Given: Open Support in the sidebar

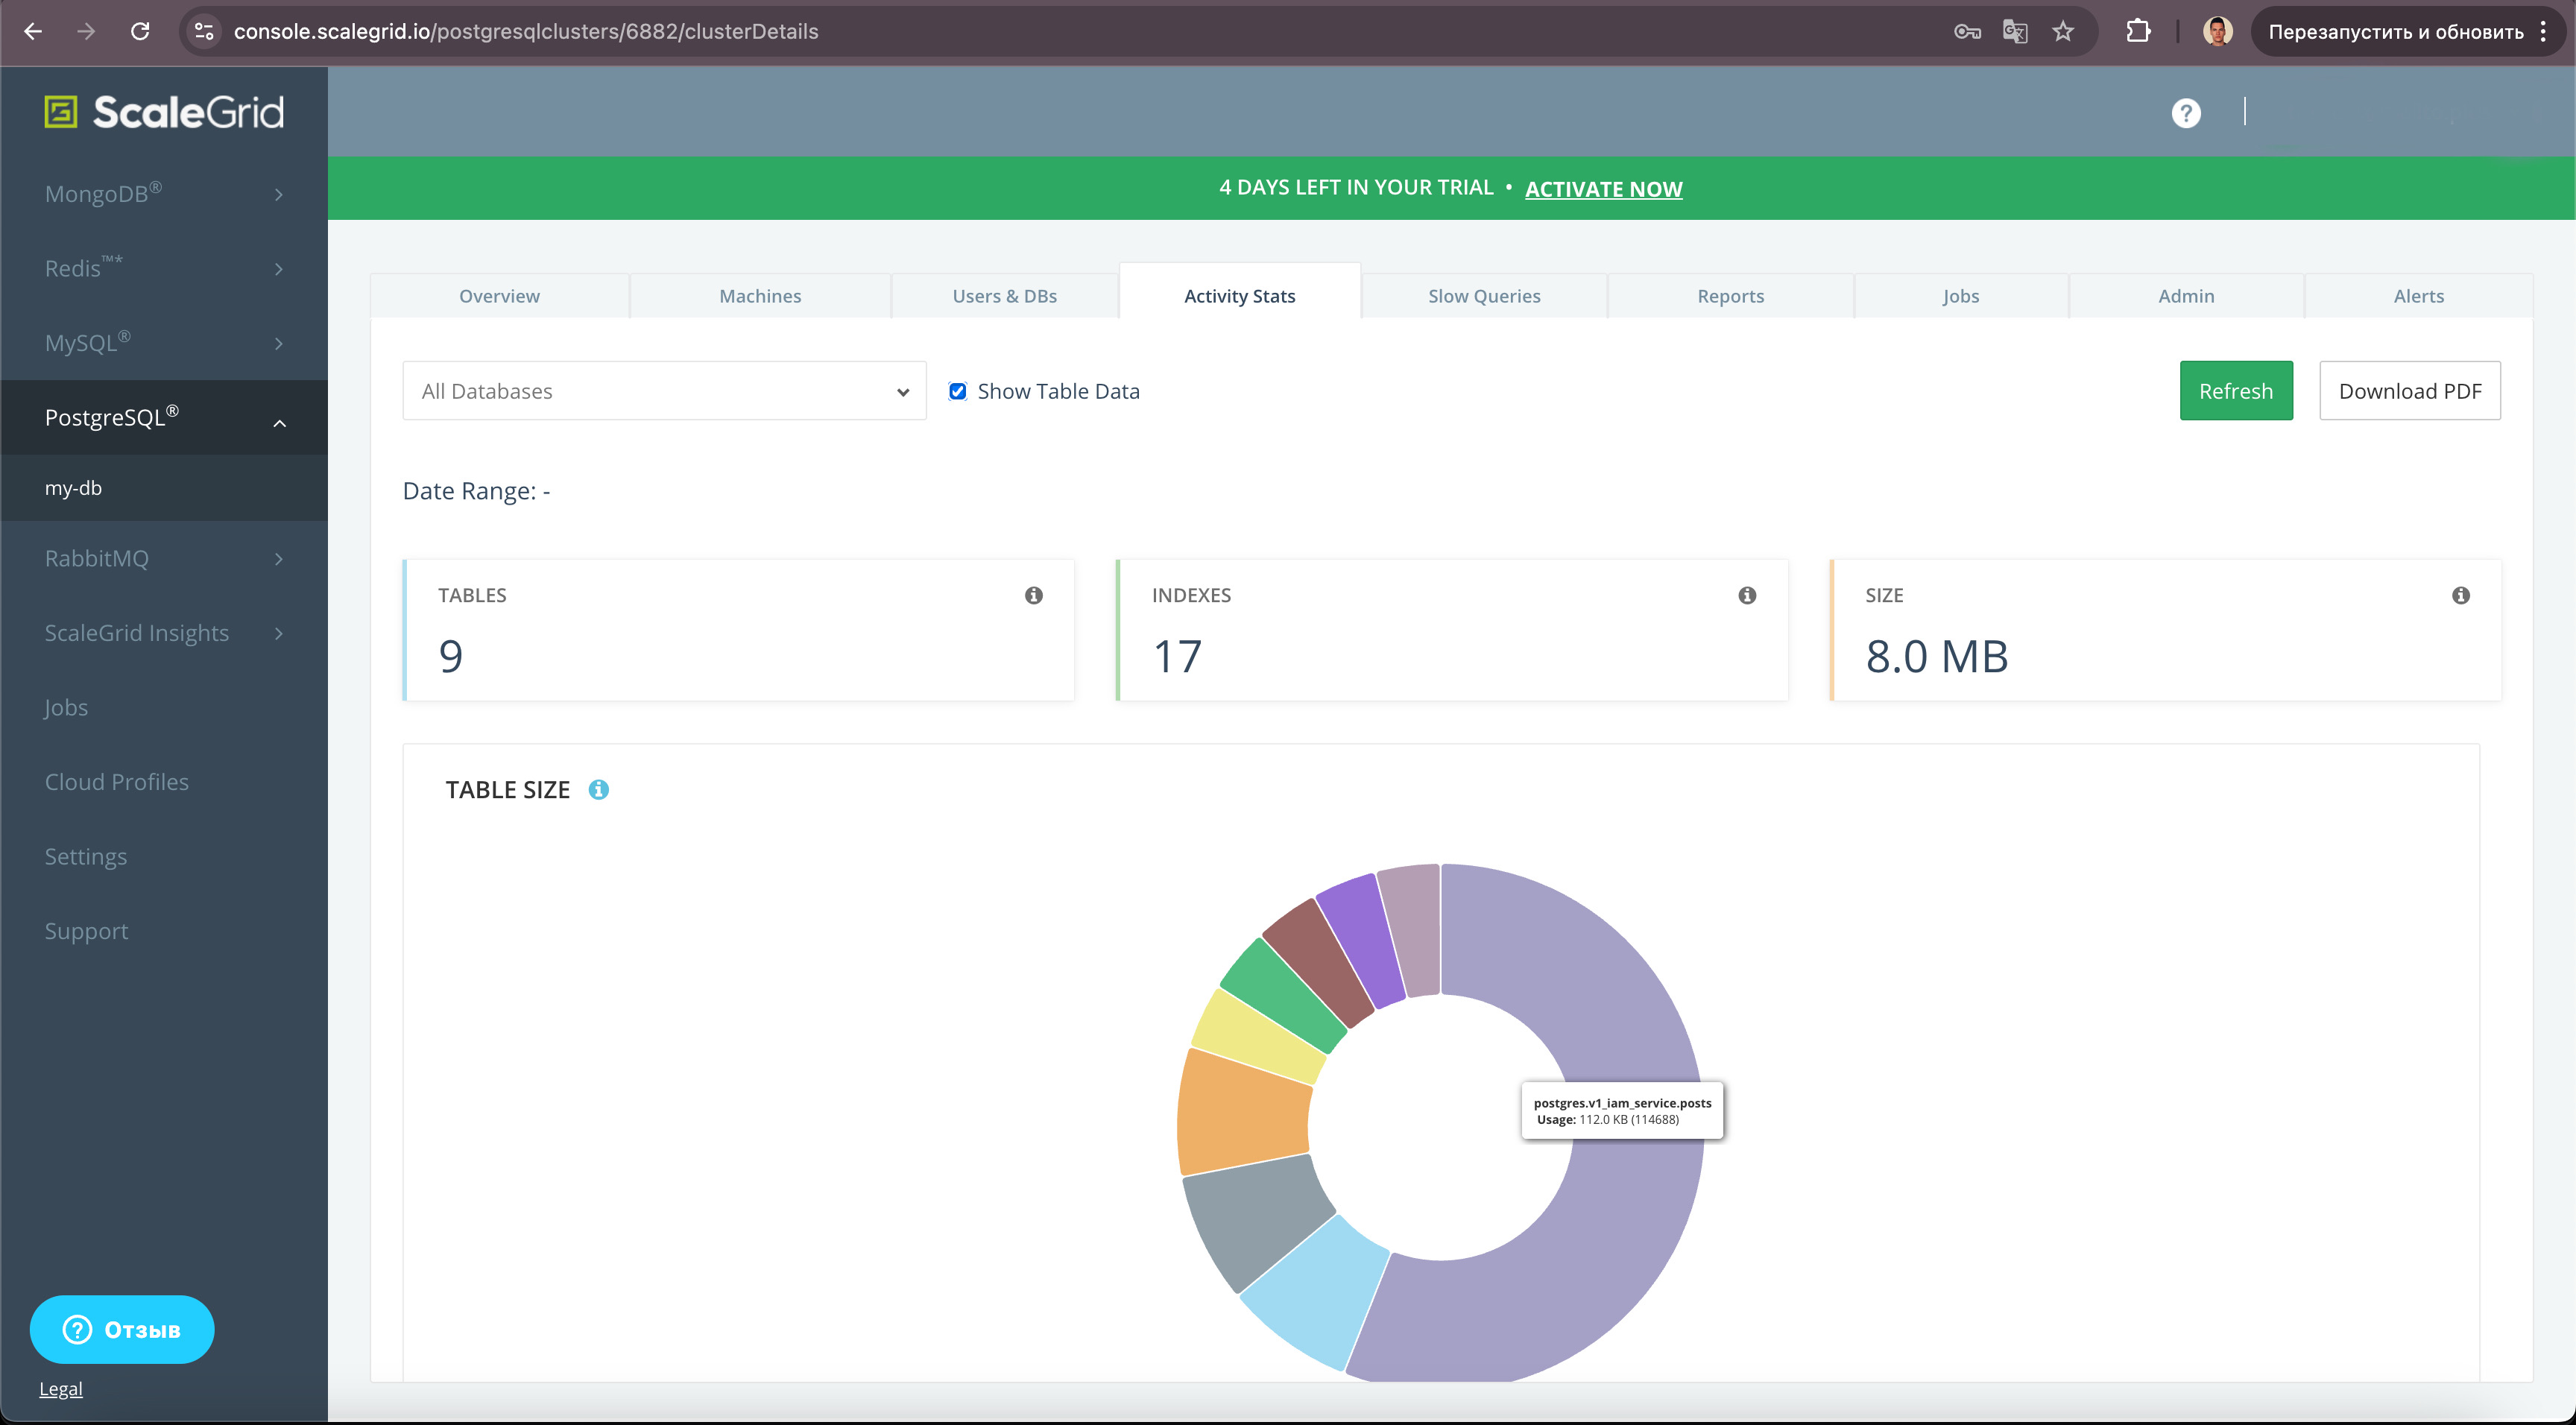Looking at the screenshot, I should point(87,932).
